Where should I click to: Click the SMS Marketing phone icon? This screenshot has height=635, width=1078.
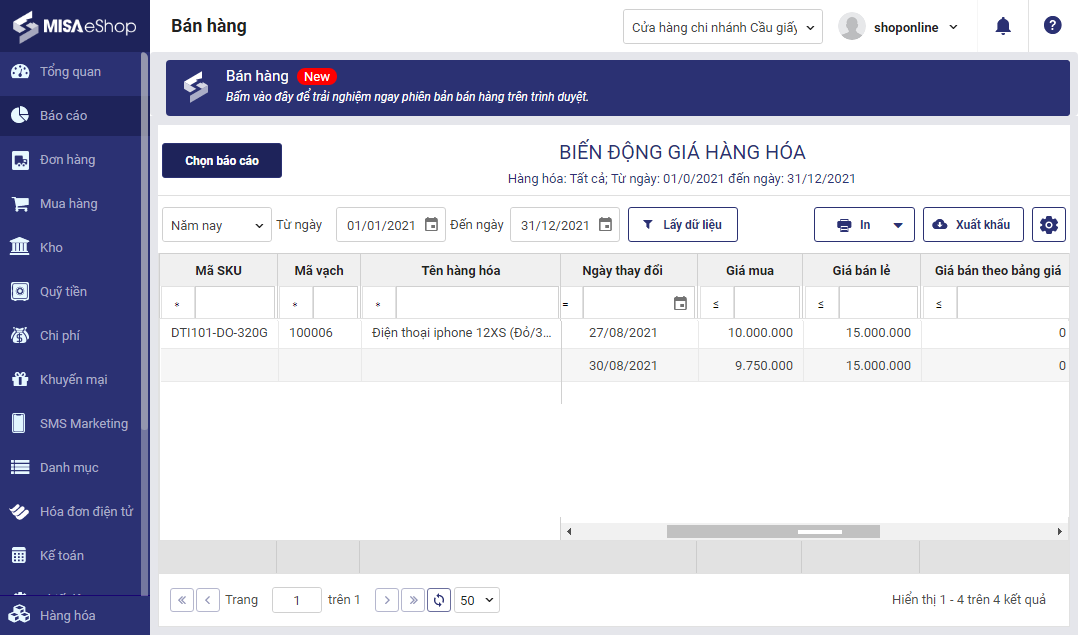20,423
